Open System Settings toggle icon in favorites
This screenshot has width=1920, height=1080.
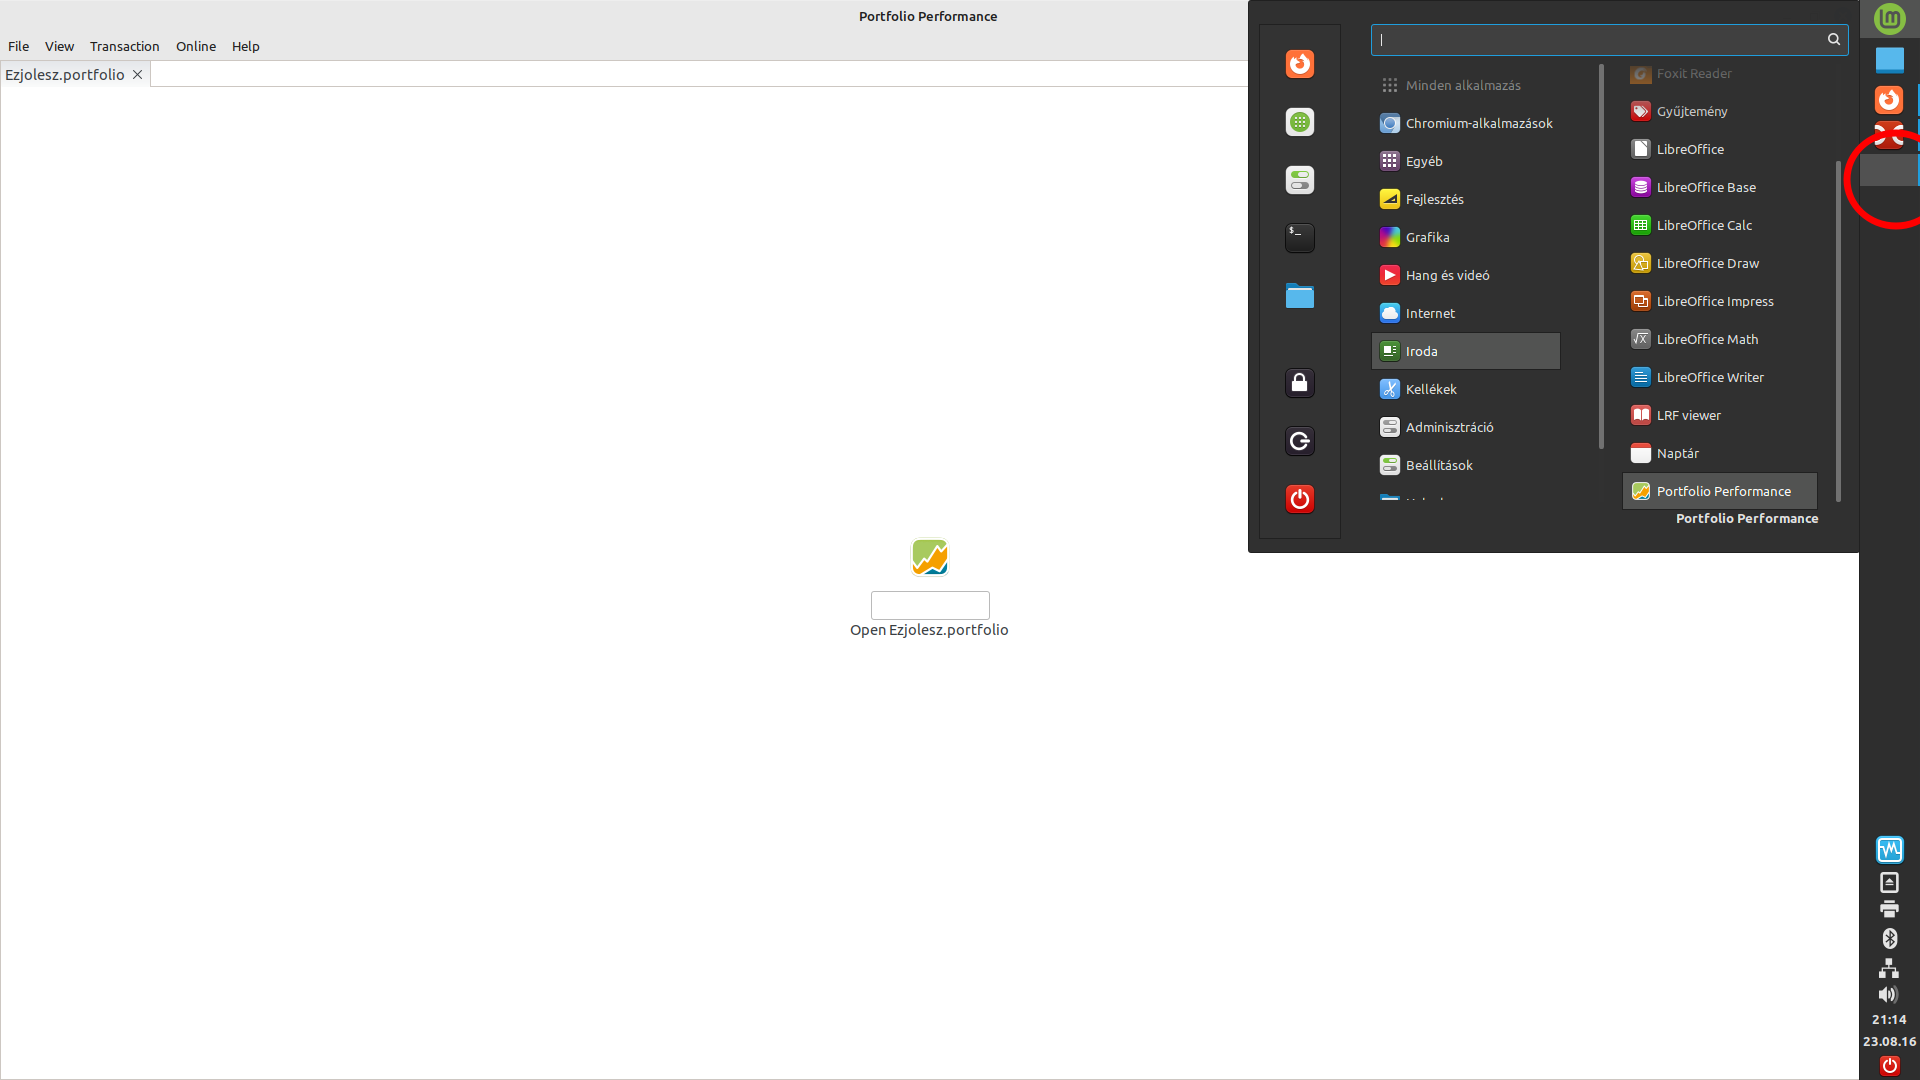[1299, 180]
